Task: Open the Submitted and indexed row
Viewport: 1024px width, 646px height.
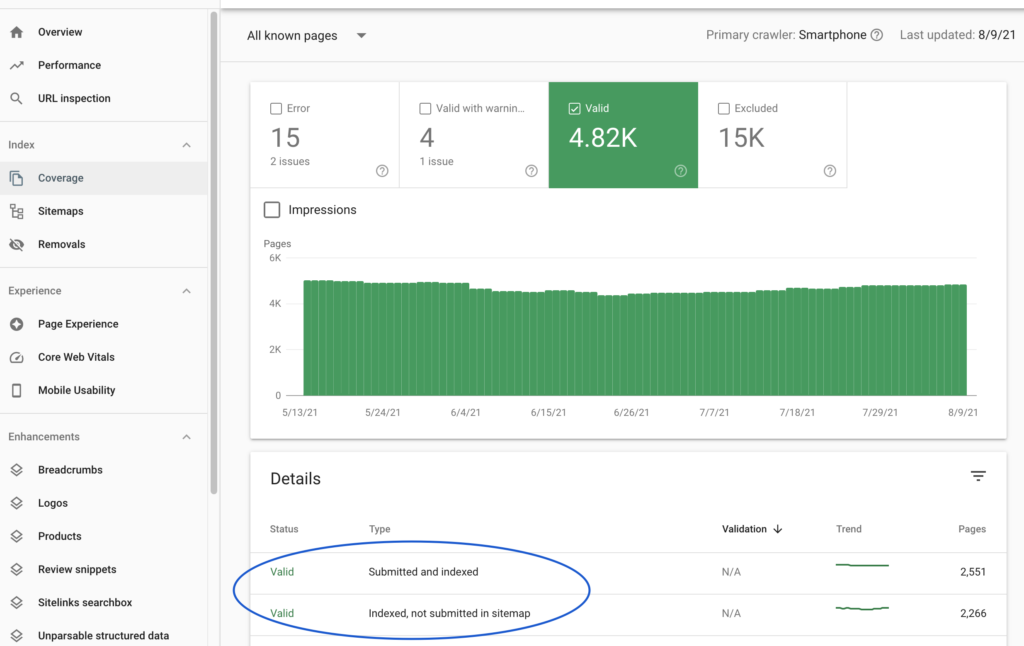Action: 628,572
